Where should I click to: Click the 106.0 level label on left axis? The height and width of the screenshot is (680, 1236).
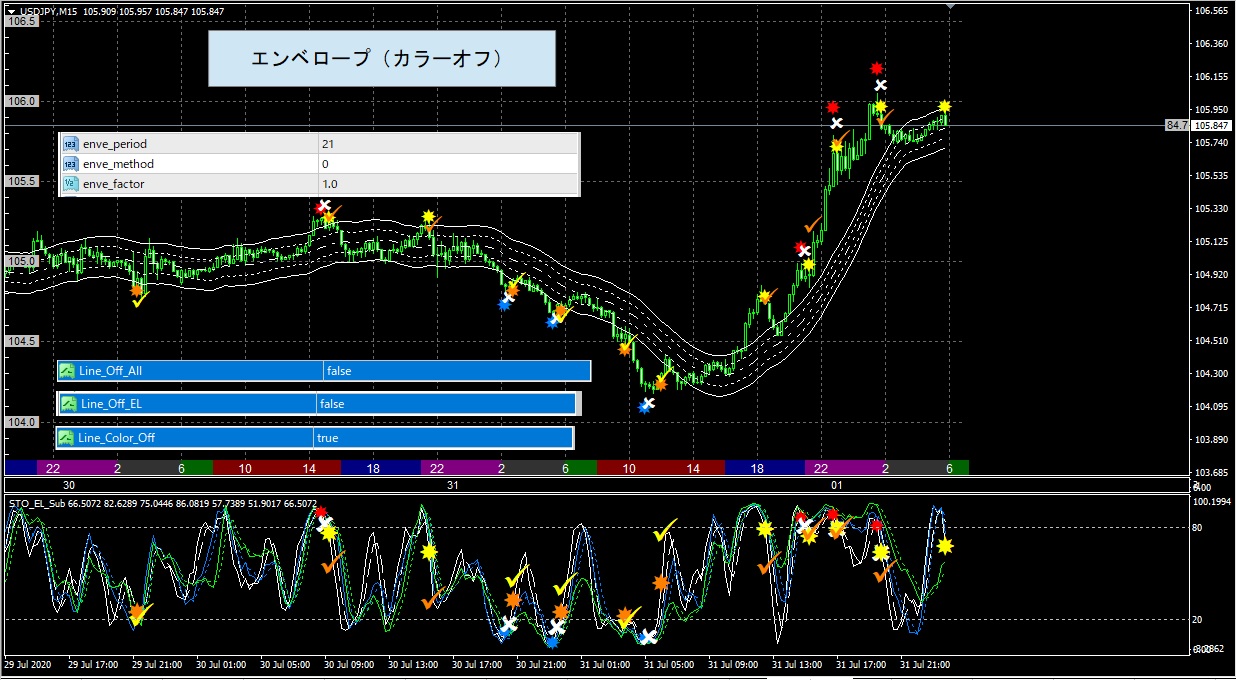pos(23,101)
